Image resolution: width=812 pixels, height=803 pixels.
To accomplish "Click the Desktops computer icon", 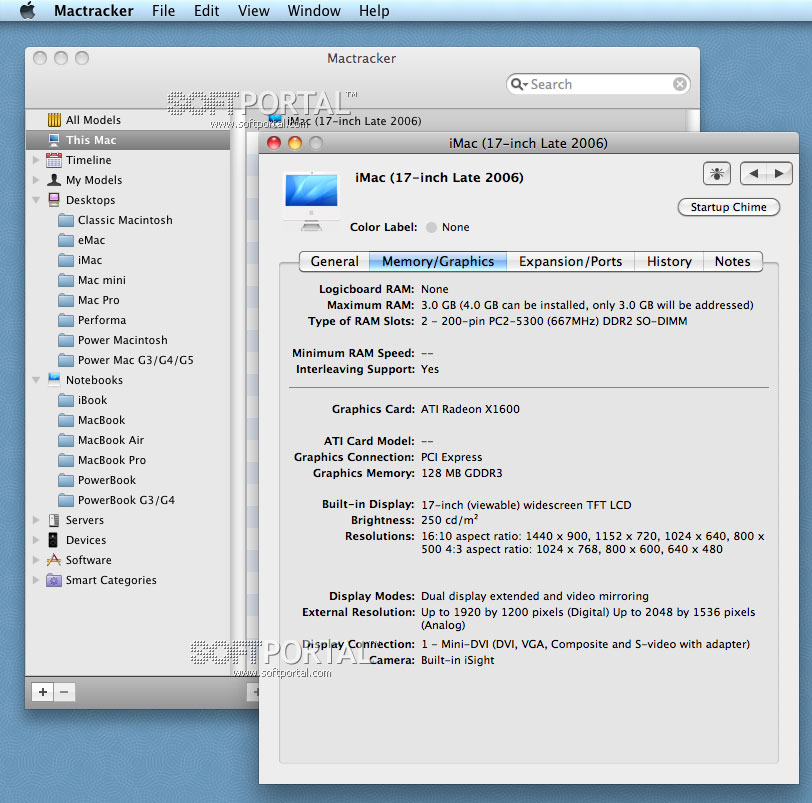I will click(x=54, y=200).
